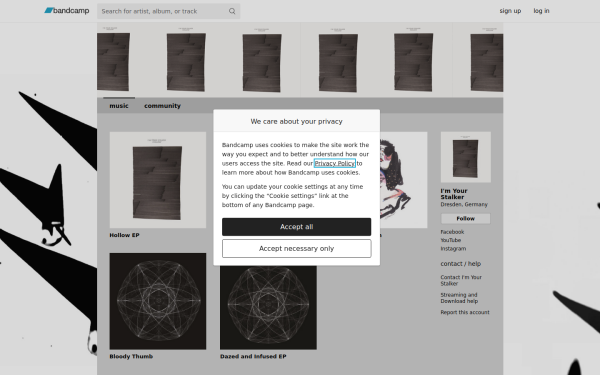Switch to the music tab
The width and height of the screenshot is (600, 375).
[x=119, y=106]
